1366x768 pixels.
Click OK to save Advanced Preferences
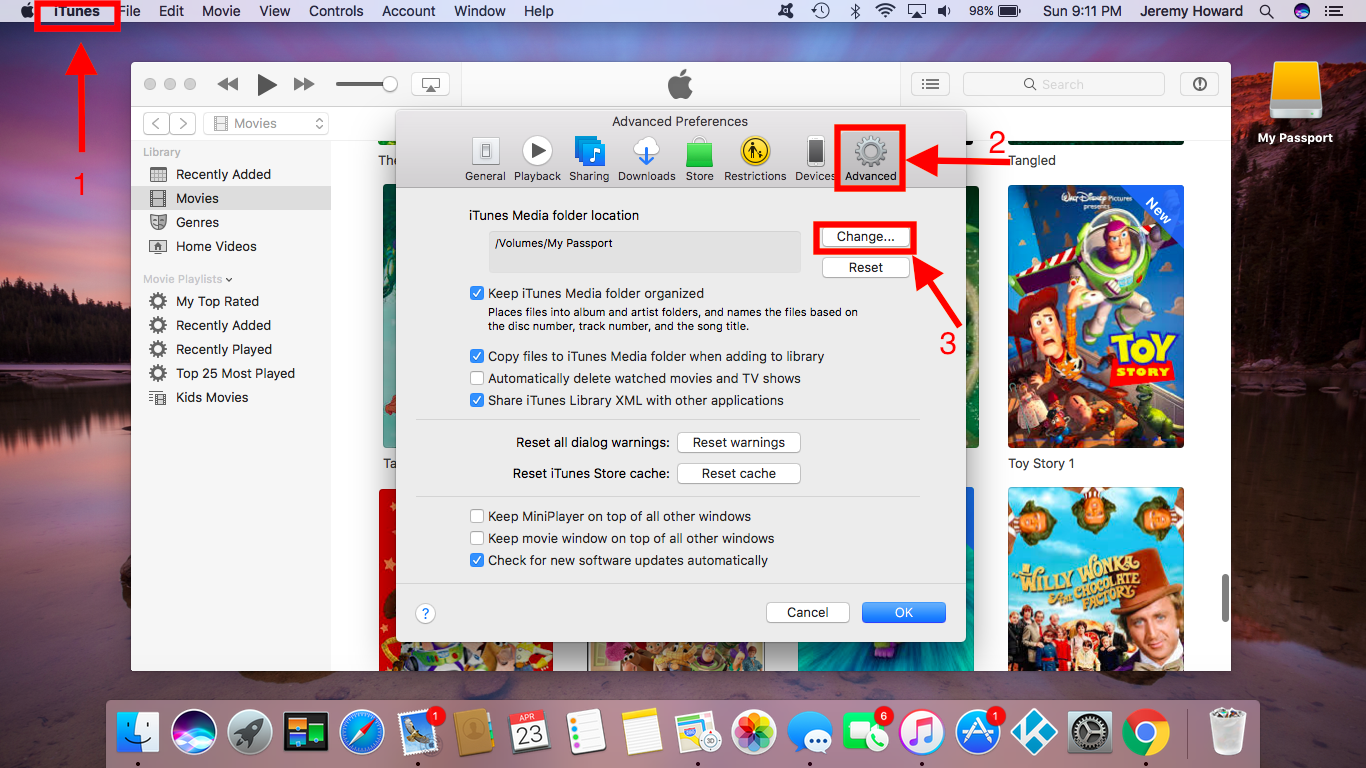903,612
